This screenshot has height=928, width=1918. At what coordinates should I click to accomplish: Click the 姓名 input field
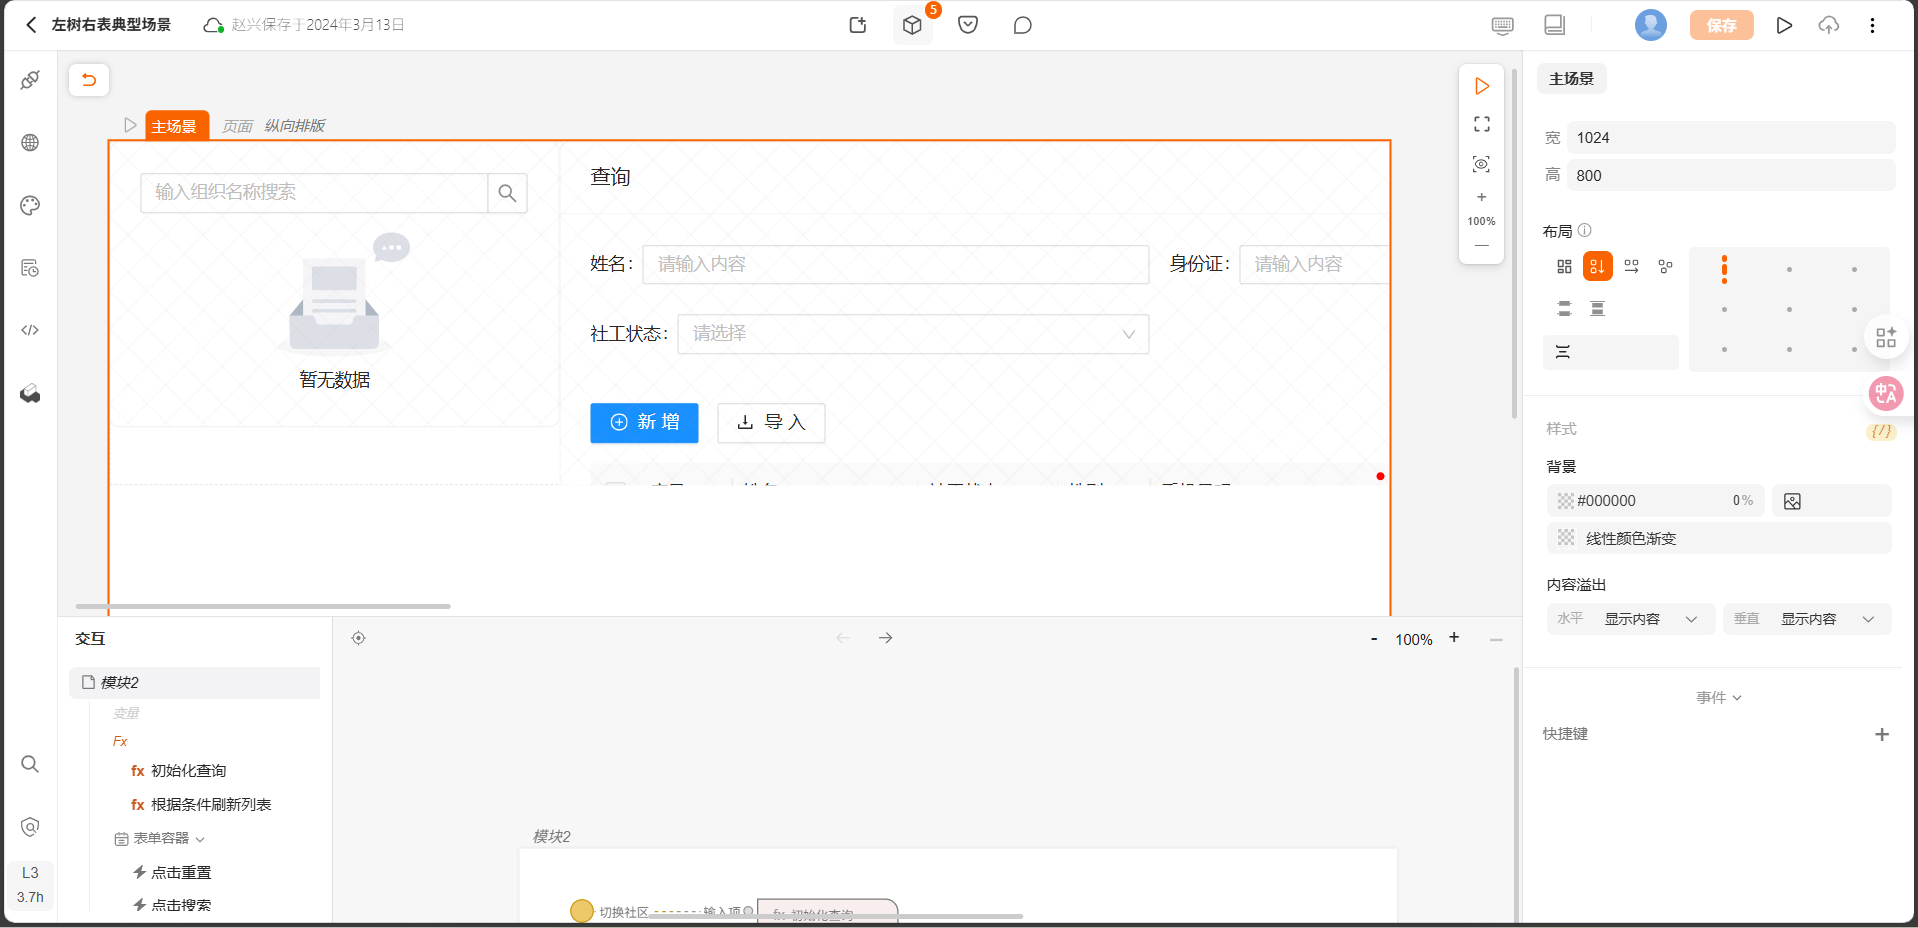pyautogui.click(x=895, y=264)
